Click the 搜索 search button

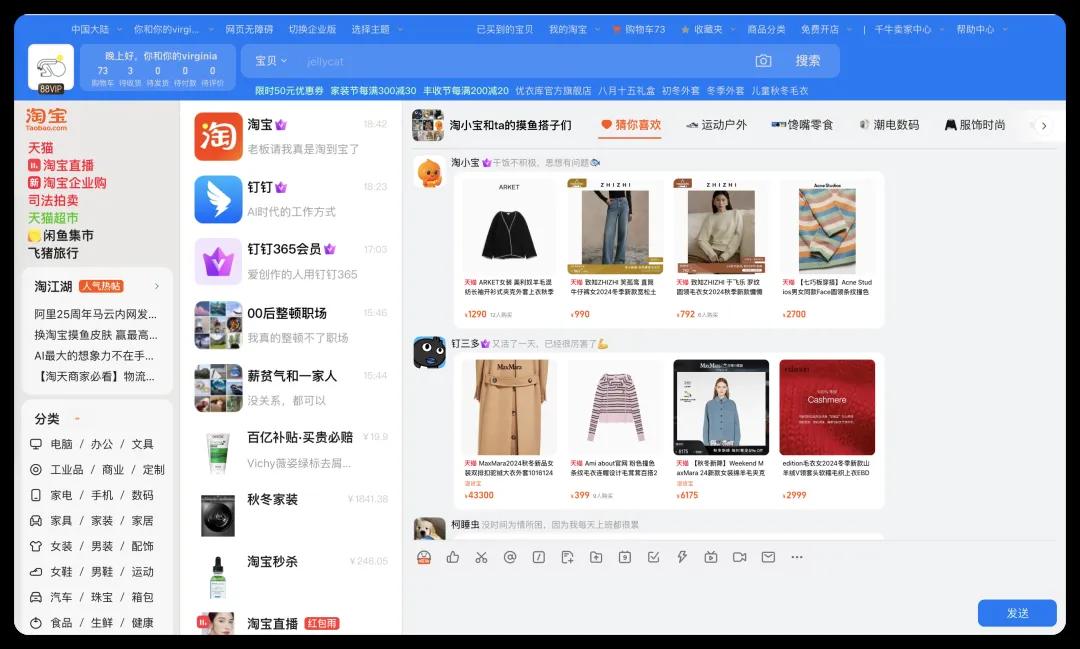(x=807, y=61)
